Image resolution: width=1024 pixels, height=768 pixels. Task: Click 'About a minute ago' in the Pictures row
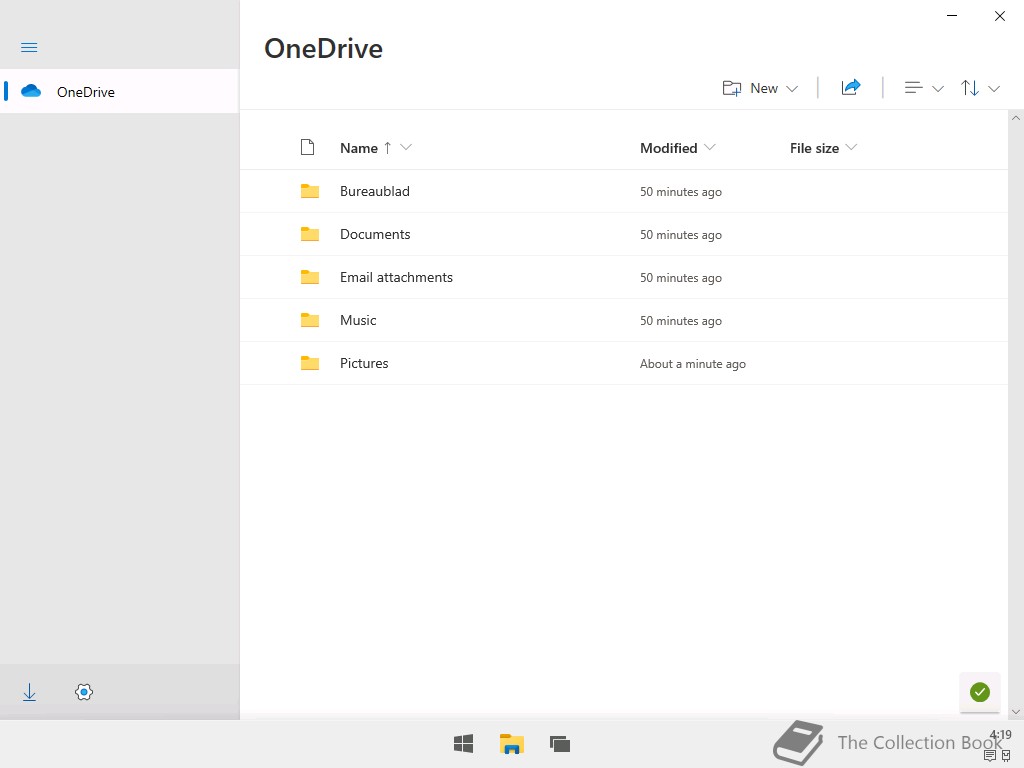(693, 364)
